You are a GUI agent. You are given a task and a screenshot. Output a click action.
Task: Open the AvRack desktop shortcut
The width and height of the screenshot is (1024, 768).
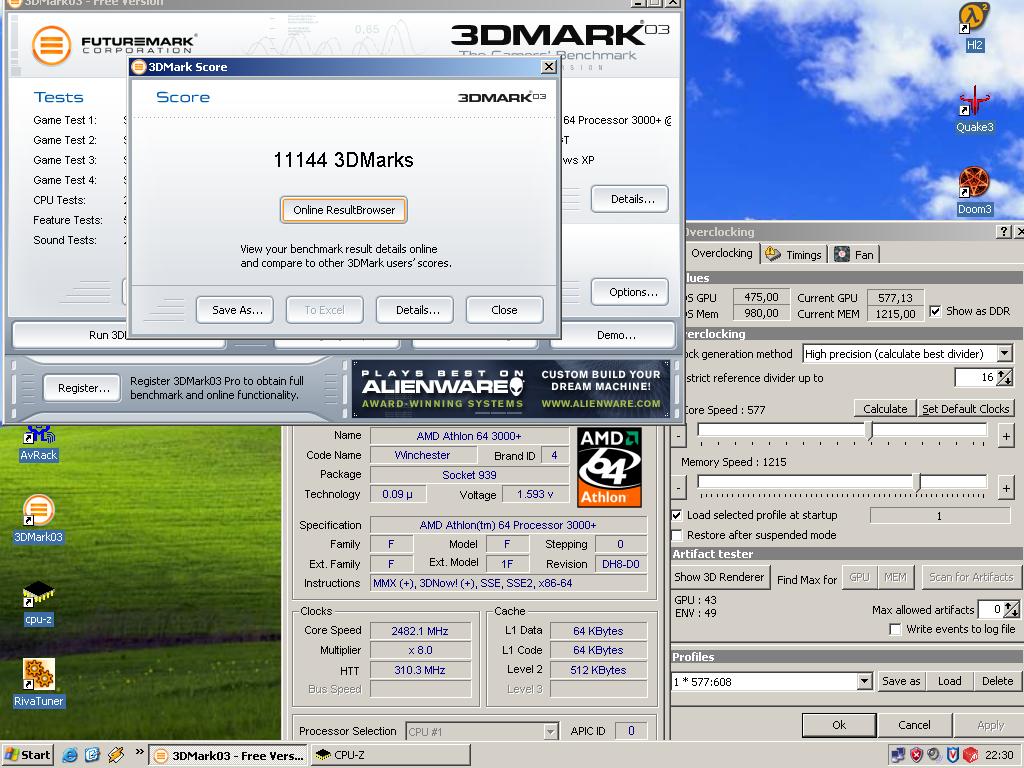(39, 444)
